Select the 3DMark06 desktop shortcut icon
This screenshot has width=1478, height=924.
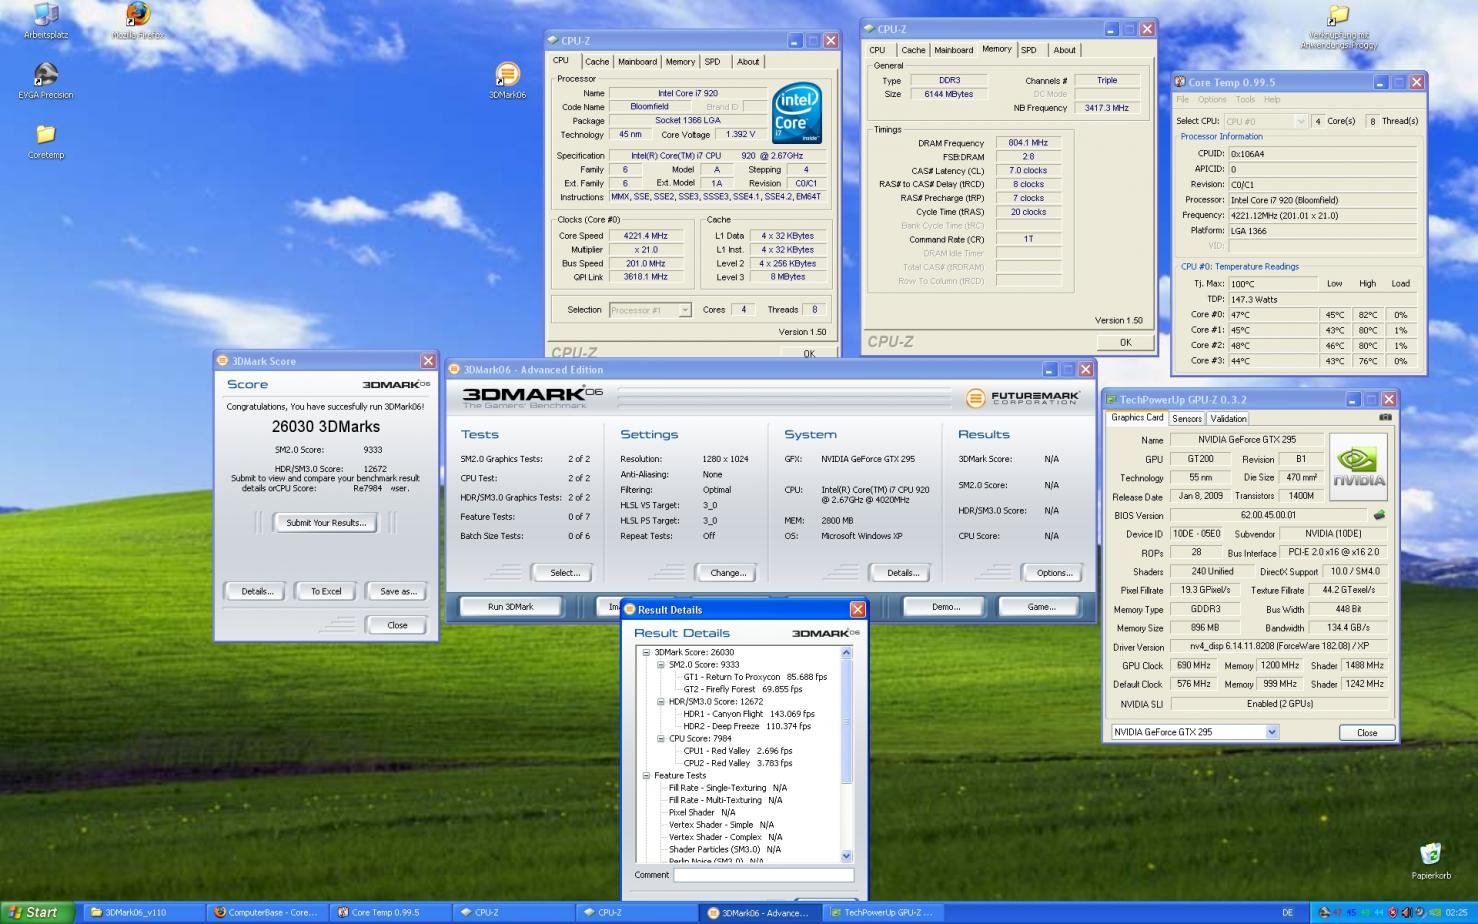coord(507,81)
